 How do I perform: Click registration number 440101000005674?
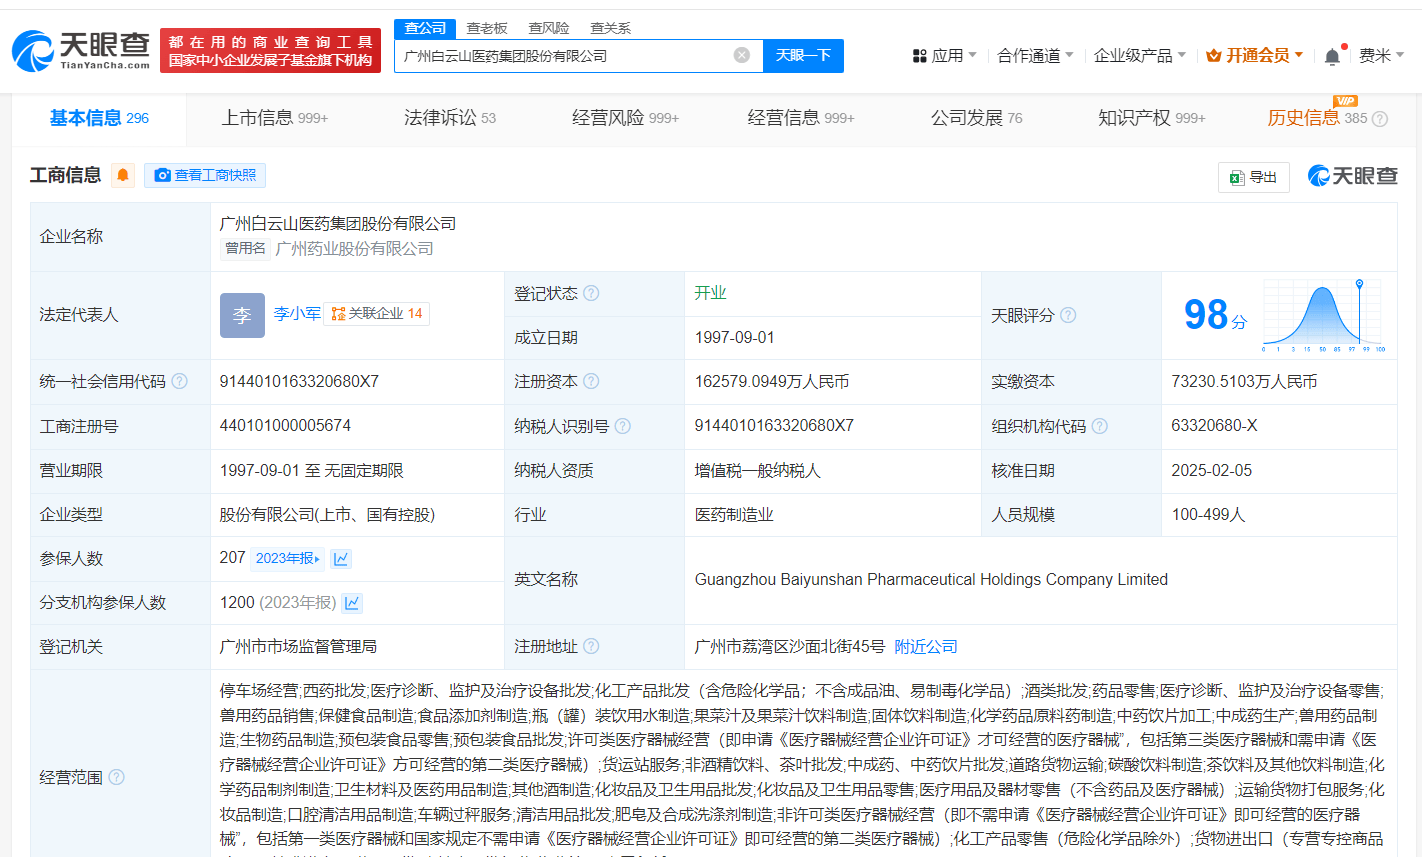click(285, 426)
